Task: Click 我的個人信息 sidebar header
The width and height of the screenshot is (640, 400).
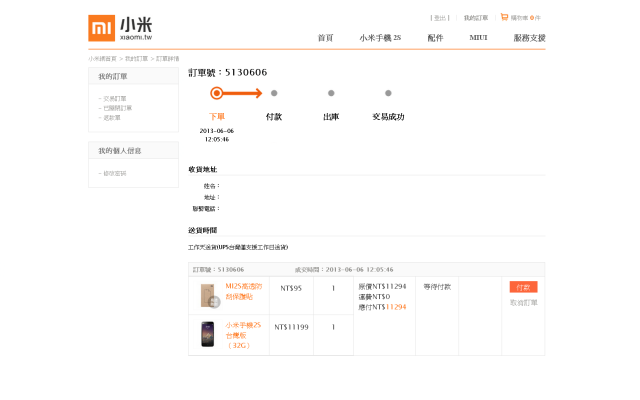Action: pos(120,151)
